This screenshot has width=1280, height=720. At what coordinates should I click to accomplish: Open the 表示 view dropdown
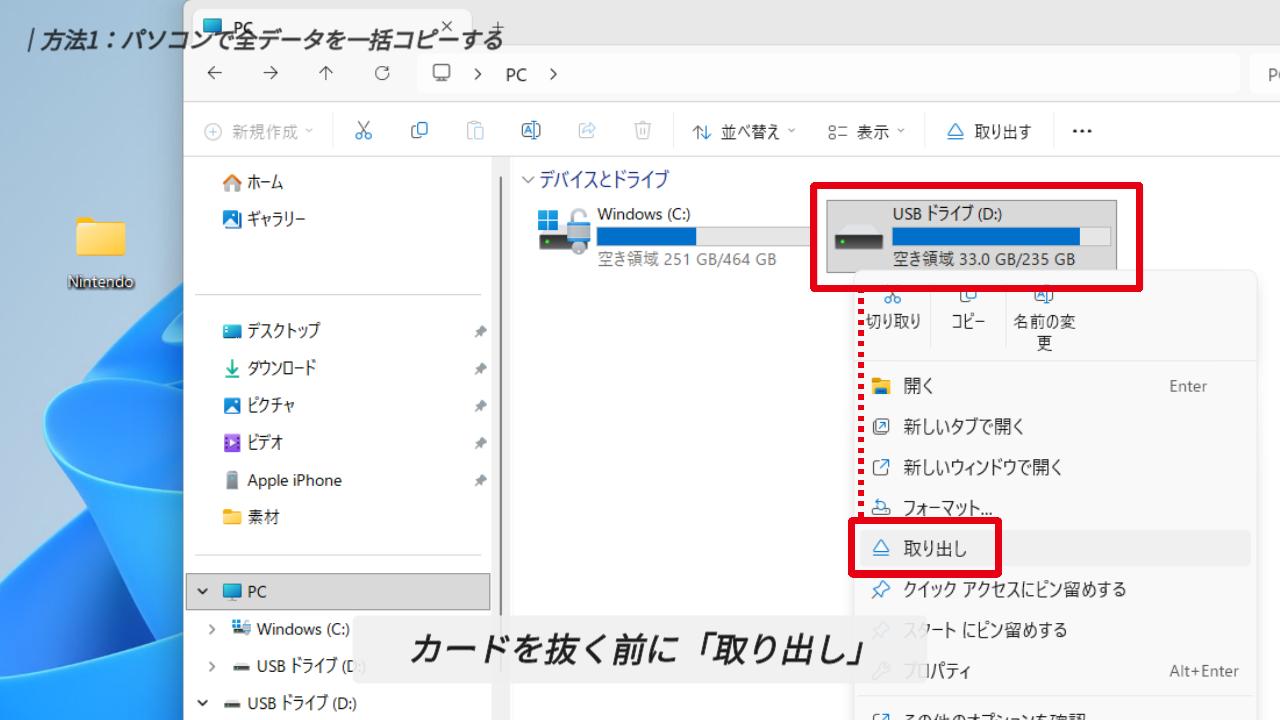[x=866, y=132]
